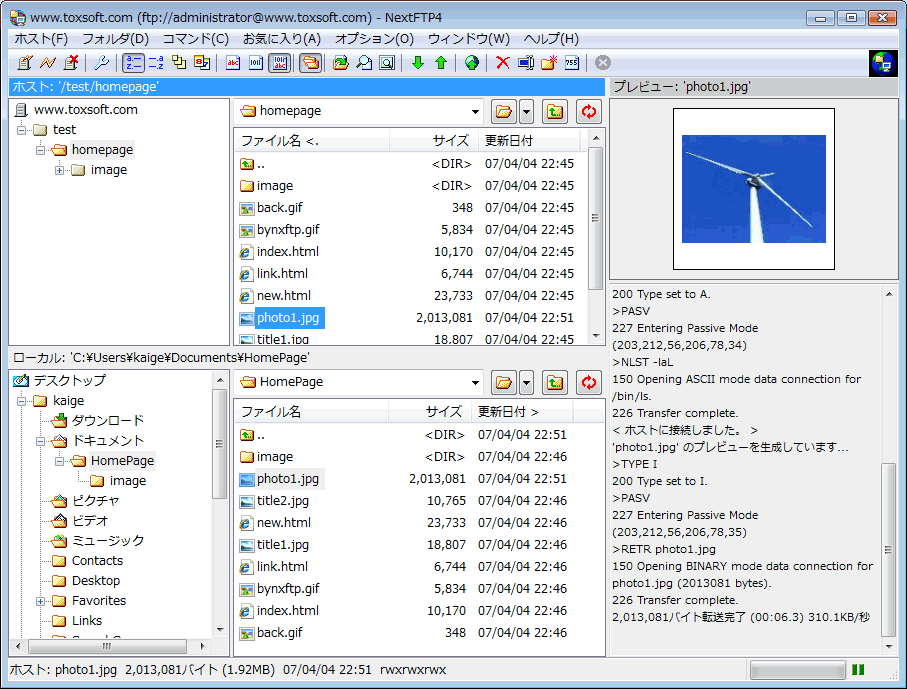Collapse homepage node in host tree
This screenshot has height=689, width=907.
(x=40, y=150)
